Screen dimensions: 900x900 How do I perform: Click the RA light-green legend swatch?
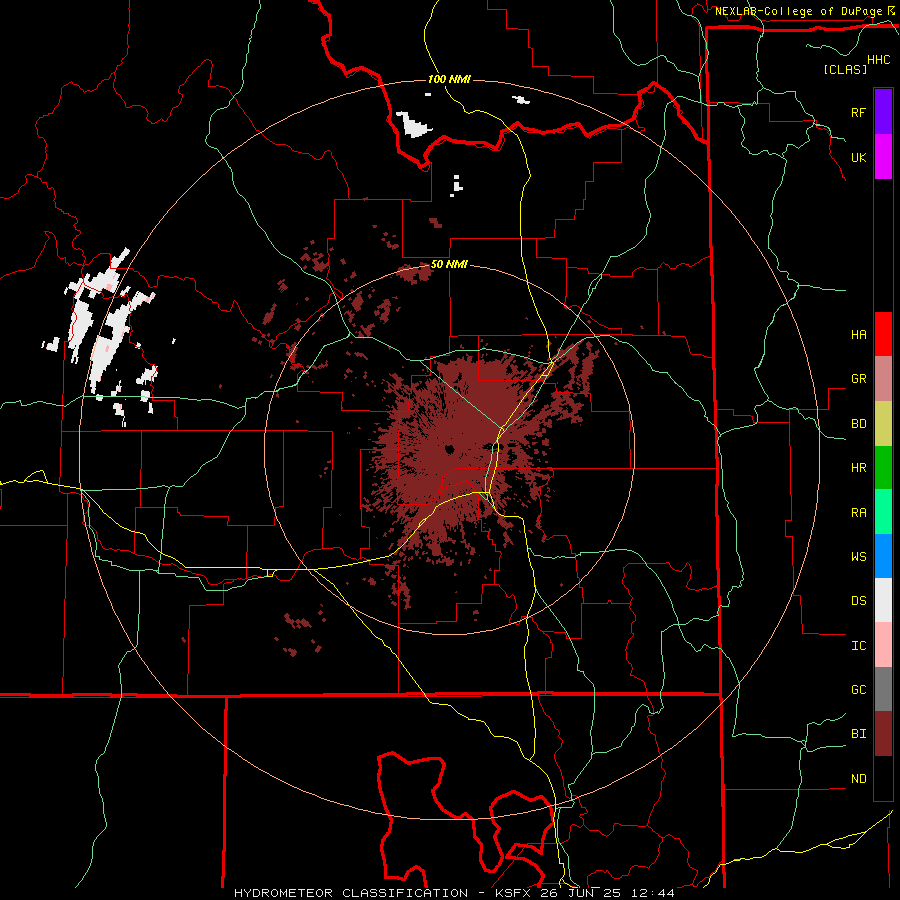coord(883,511)
